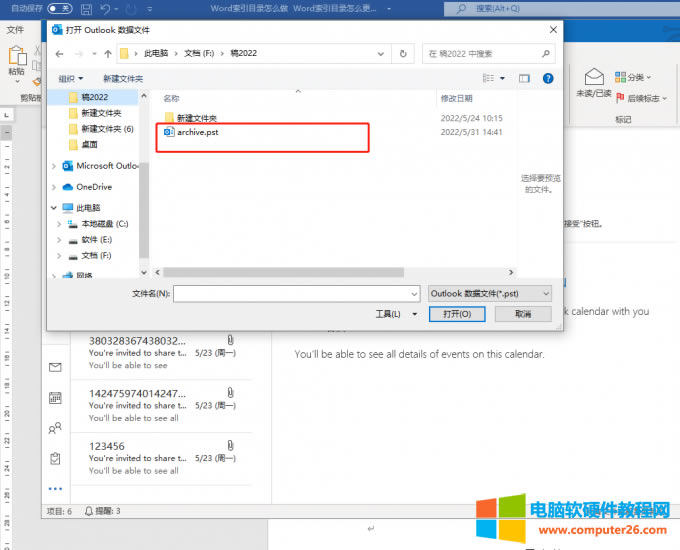
Task: Open the file type filter dropdown
Action: pyautogui.click(x=490, y=294)
